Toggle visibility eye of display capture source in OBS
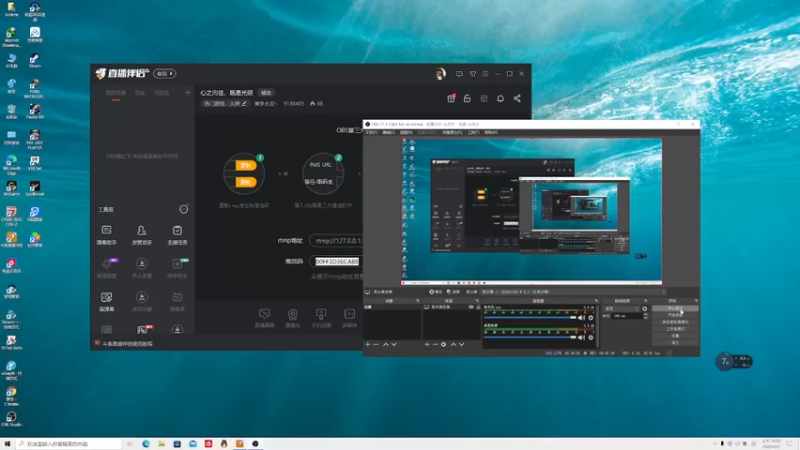Image resolution: width=800 pixels, height=450 pixels. coord(471,307)
